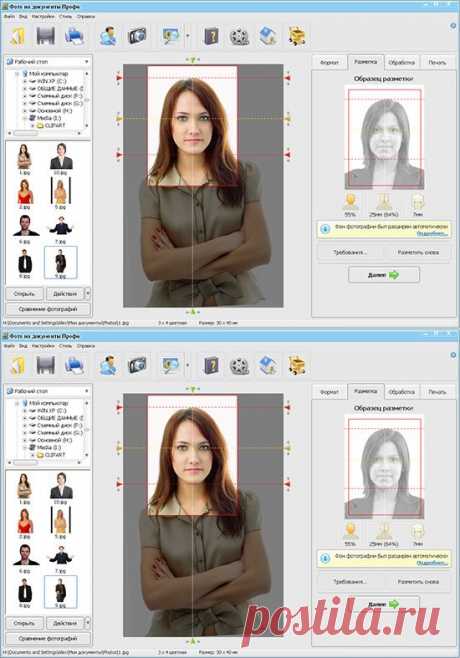Click the 25мм (64%) icon in top window
This screenshot has height=658, width=460.
(x=384, y=202)
